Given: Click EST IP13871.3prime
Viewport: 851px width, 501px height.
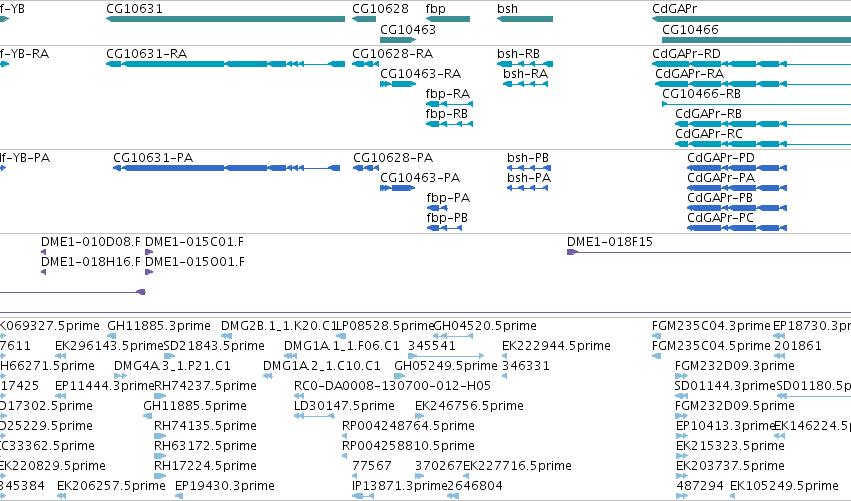Looking at the screenshot, I should tap(363, 496).
